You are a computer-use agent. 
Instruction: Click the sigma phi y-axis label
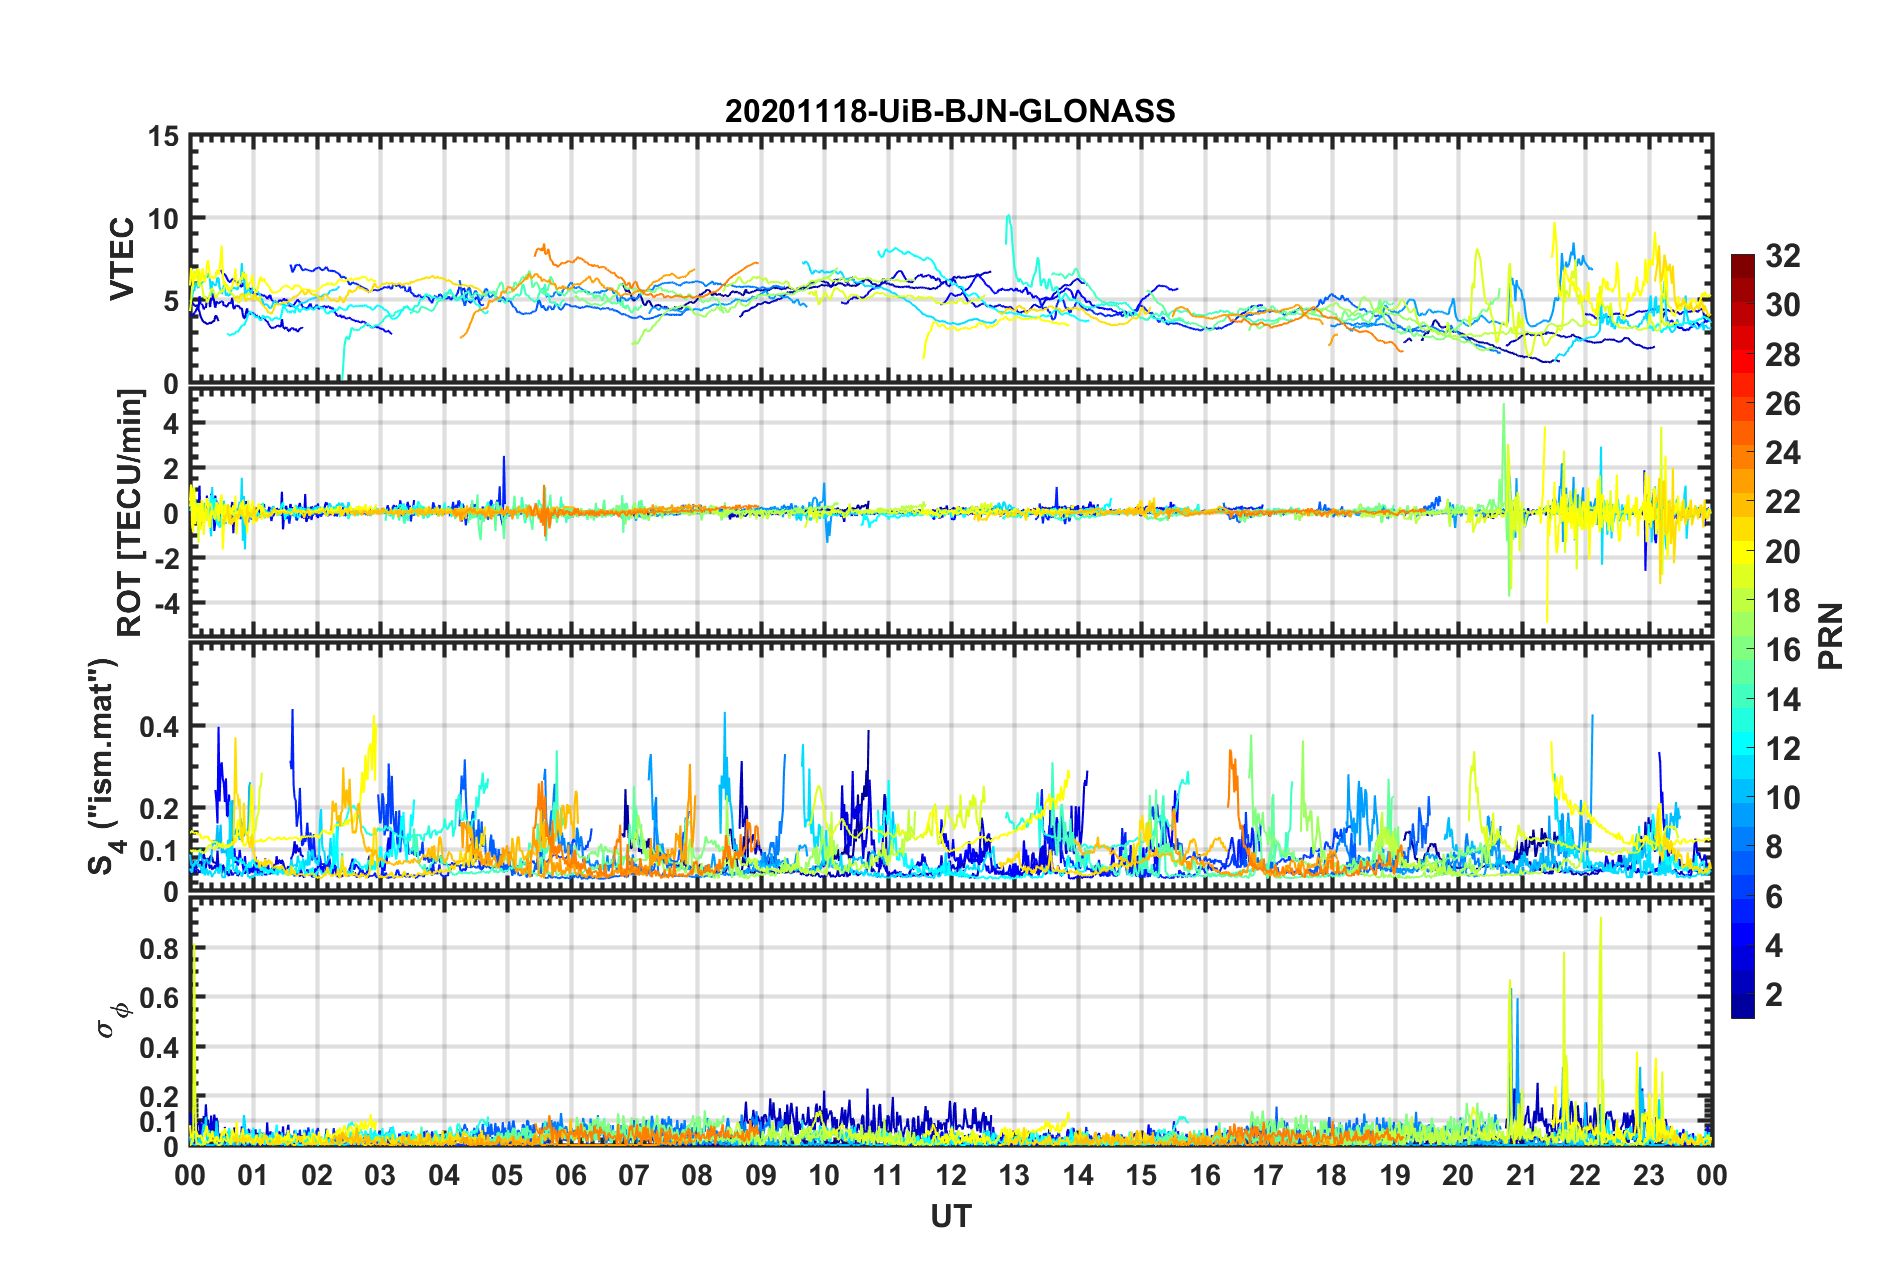pos(115,1020)
